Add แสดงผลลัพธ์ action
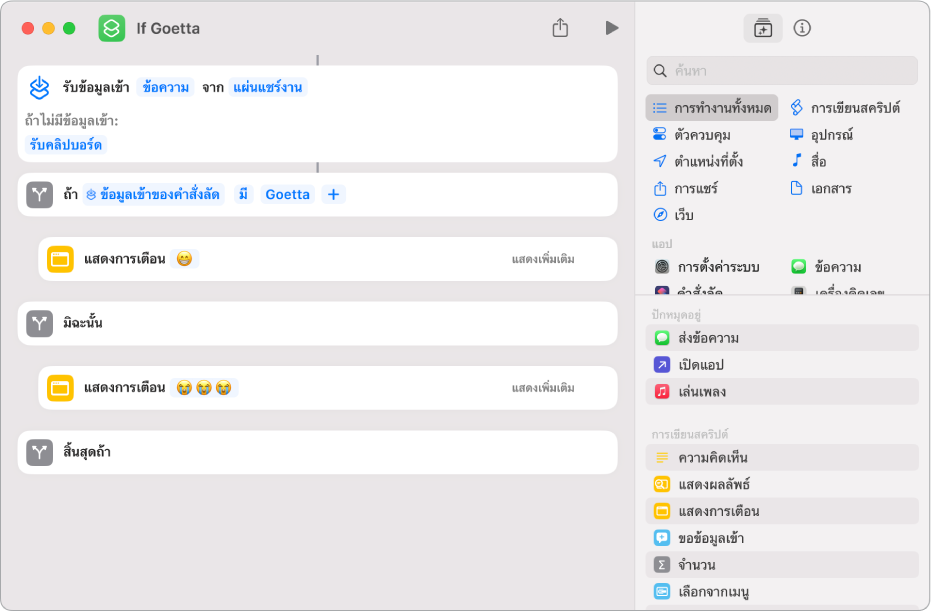 click(x=782, y=484)
